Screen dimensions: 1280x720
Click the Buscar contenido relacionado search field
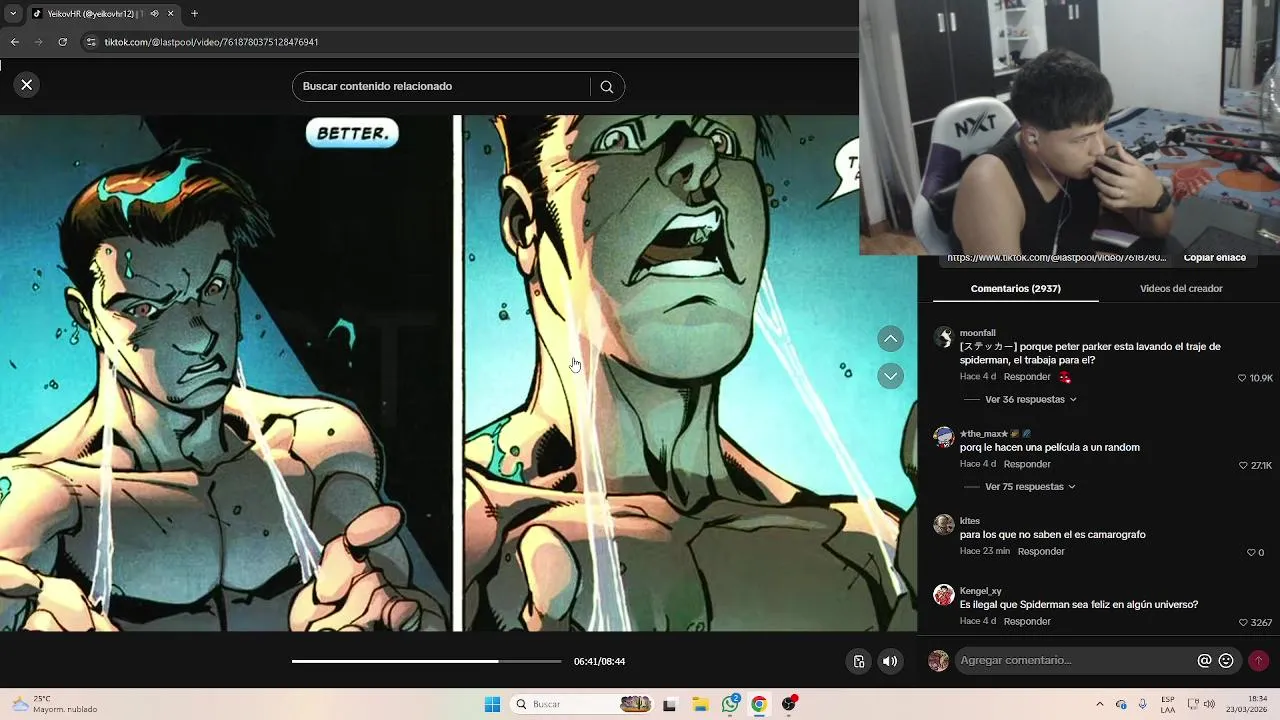[440, 87]
